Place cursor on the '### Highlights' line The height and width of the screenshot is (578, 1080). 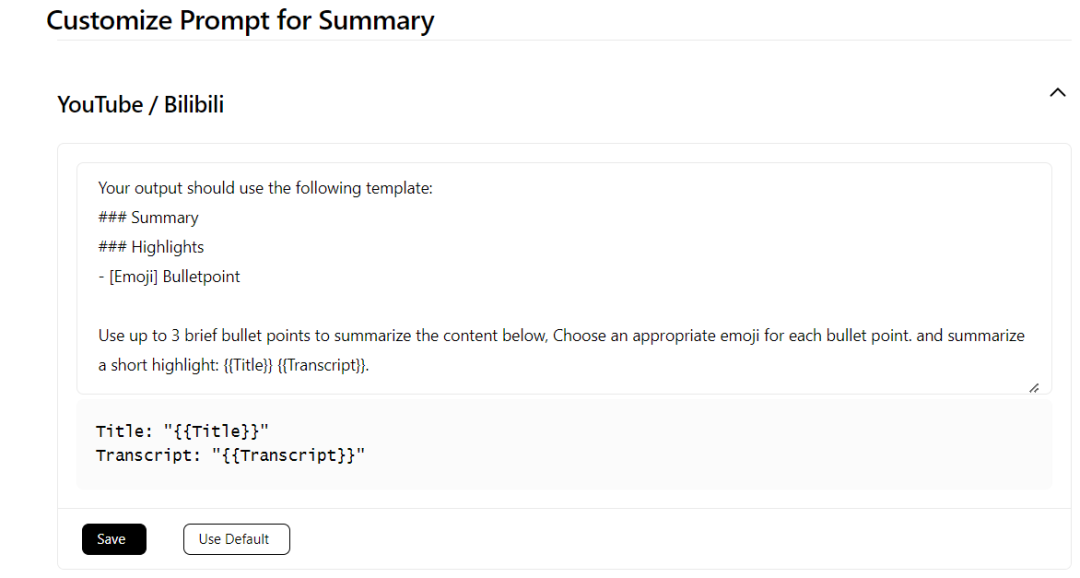coord(151,247)
